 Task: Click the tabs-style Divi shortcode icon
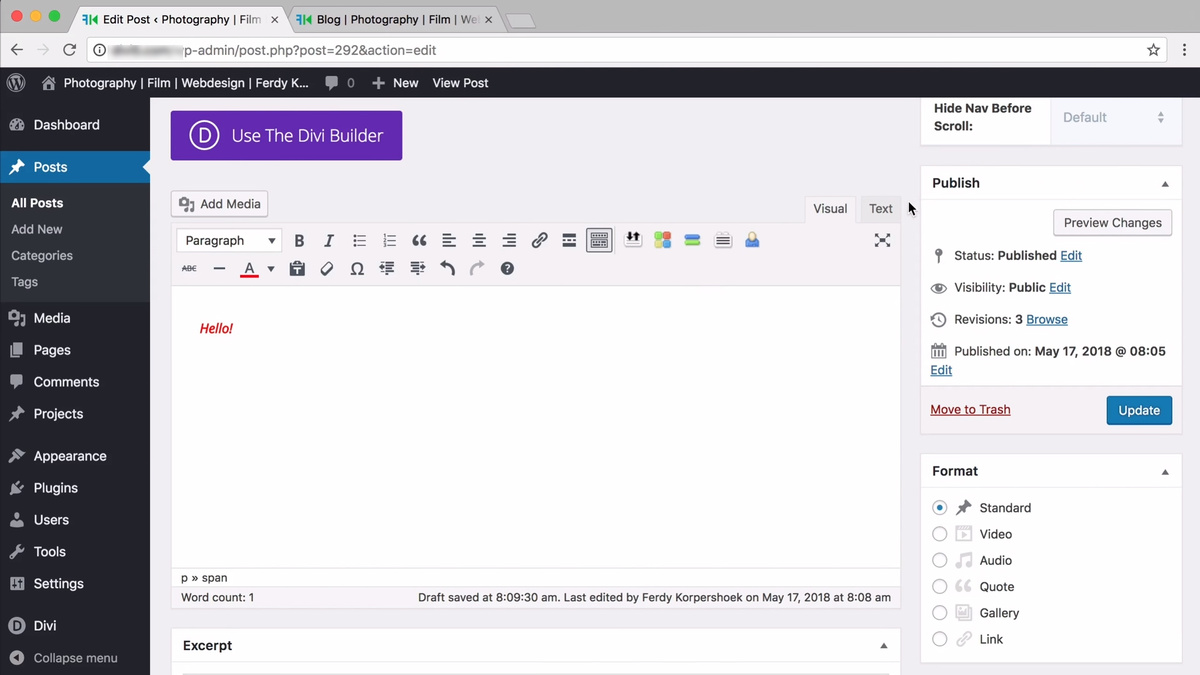723,240
